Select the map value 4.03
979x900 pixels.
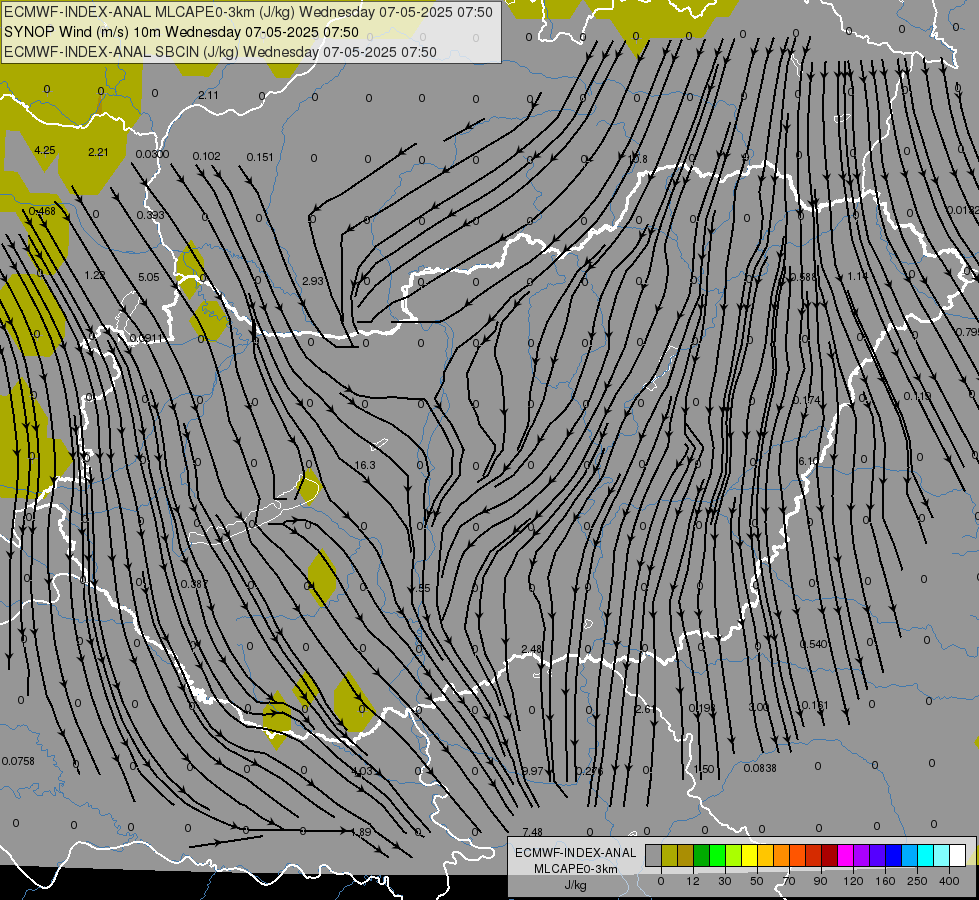point(362,771)
